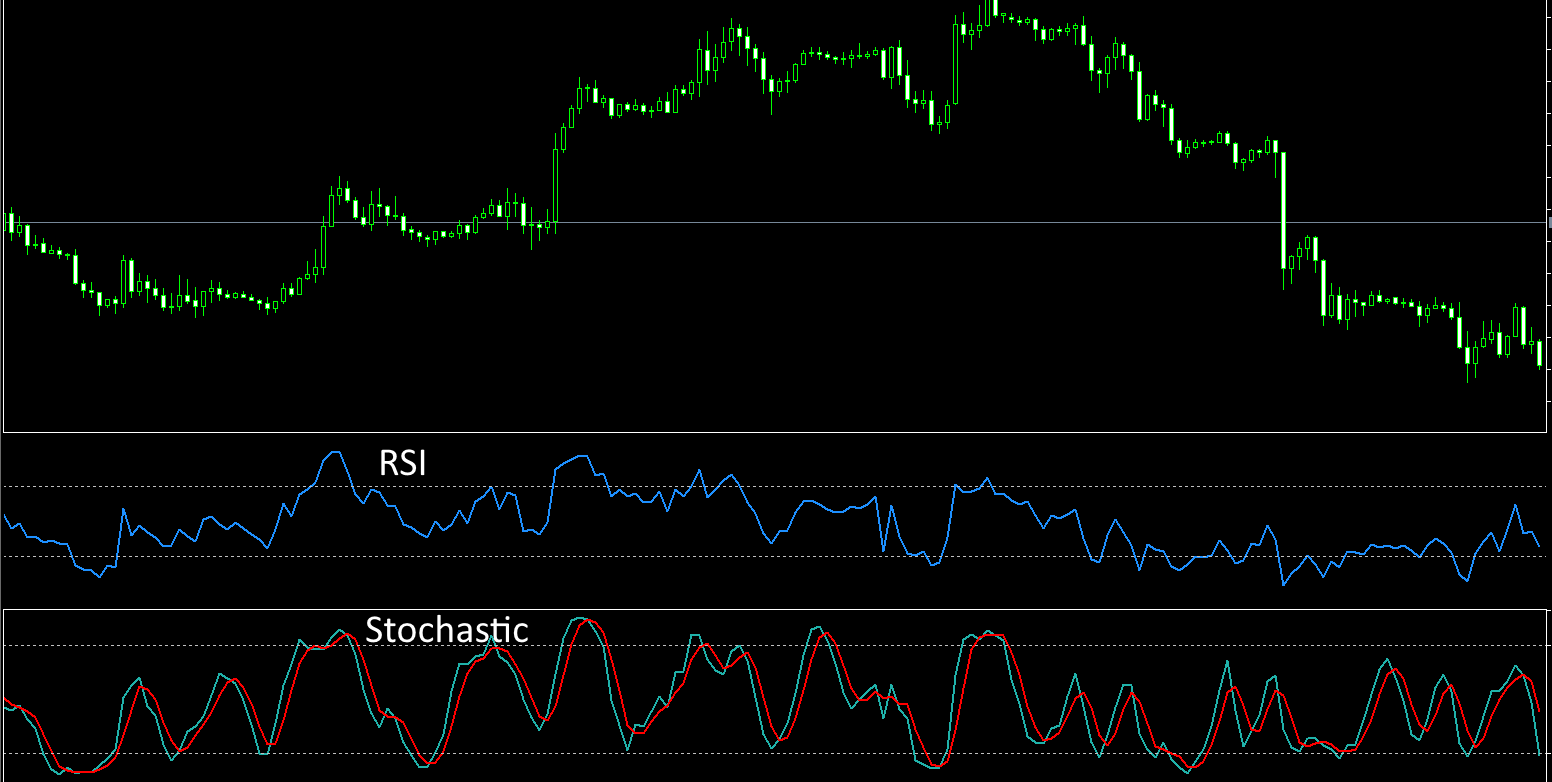Click the Stochastic label text
The height and width of the screenshot is (782, 1552).
point(446,630)
